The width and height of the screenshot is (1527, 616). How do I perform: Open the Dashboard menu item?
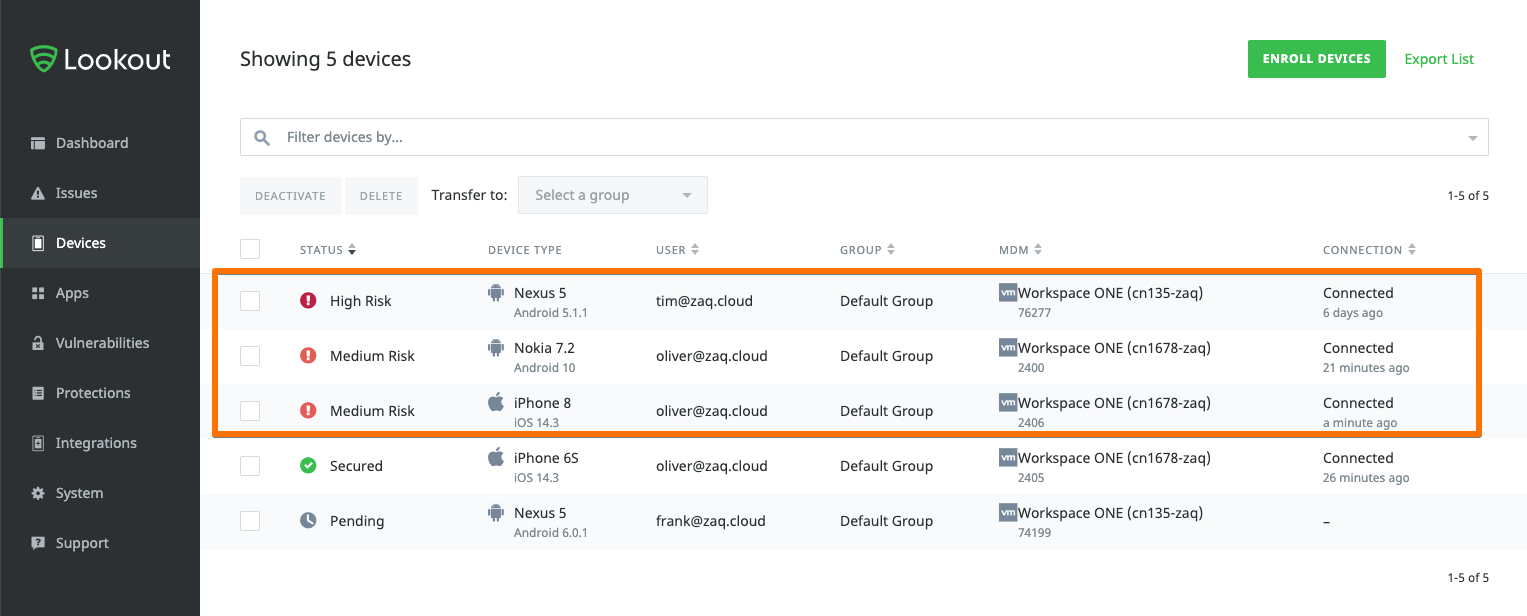click(x=100, y=143)
